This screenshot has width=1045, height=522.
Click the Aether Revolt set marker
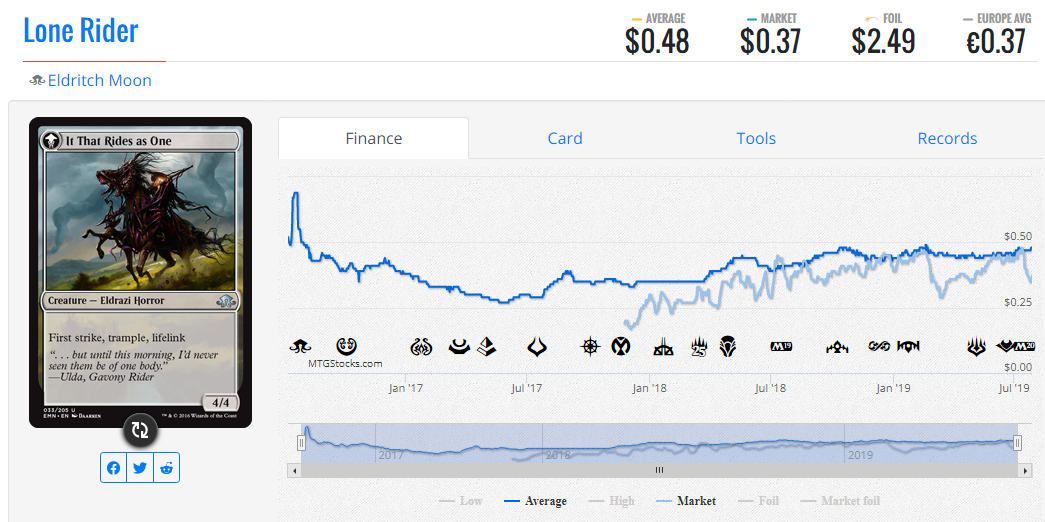[421, 347]
